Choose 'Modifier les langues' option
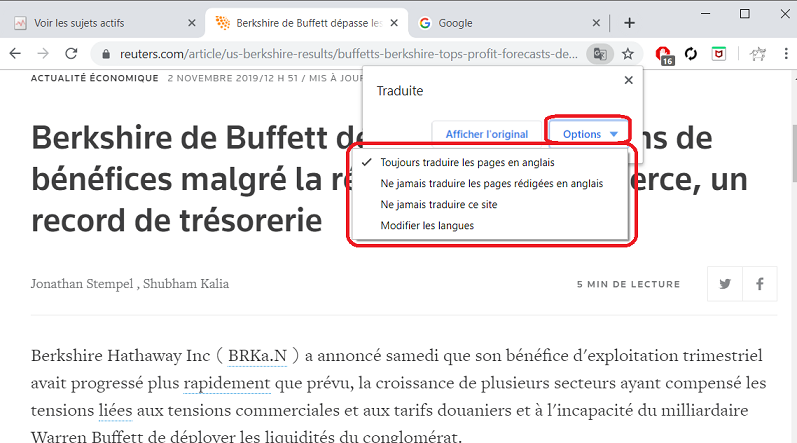Image resolution: width=797 pixels, height=443 pixels. click(x=491, y=226)
